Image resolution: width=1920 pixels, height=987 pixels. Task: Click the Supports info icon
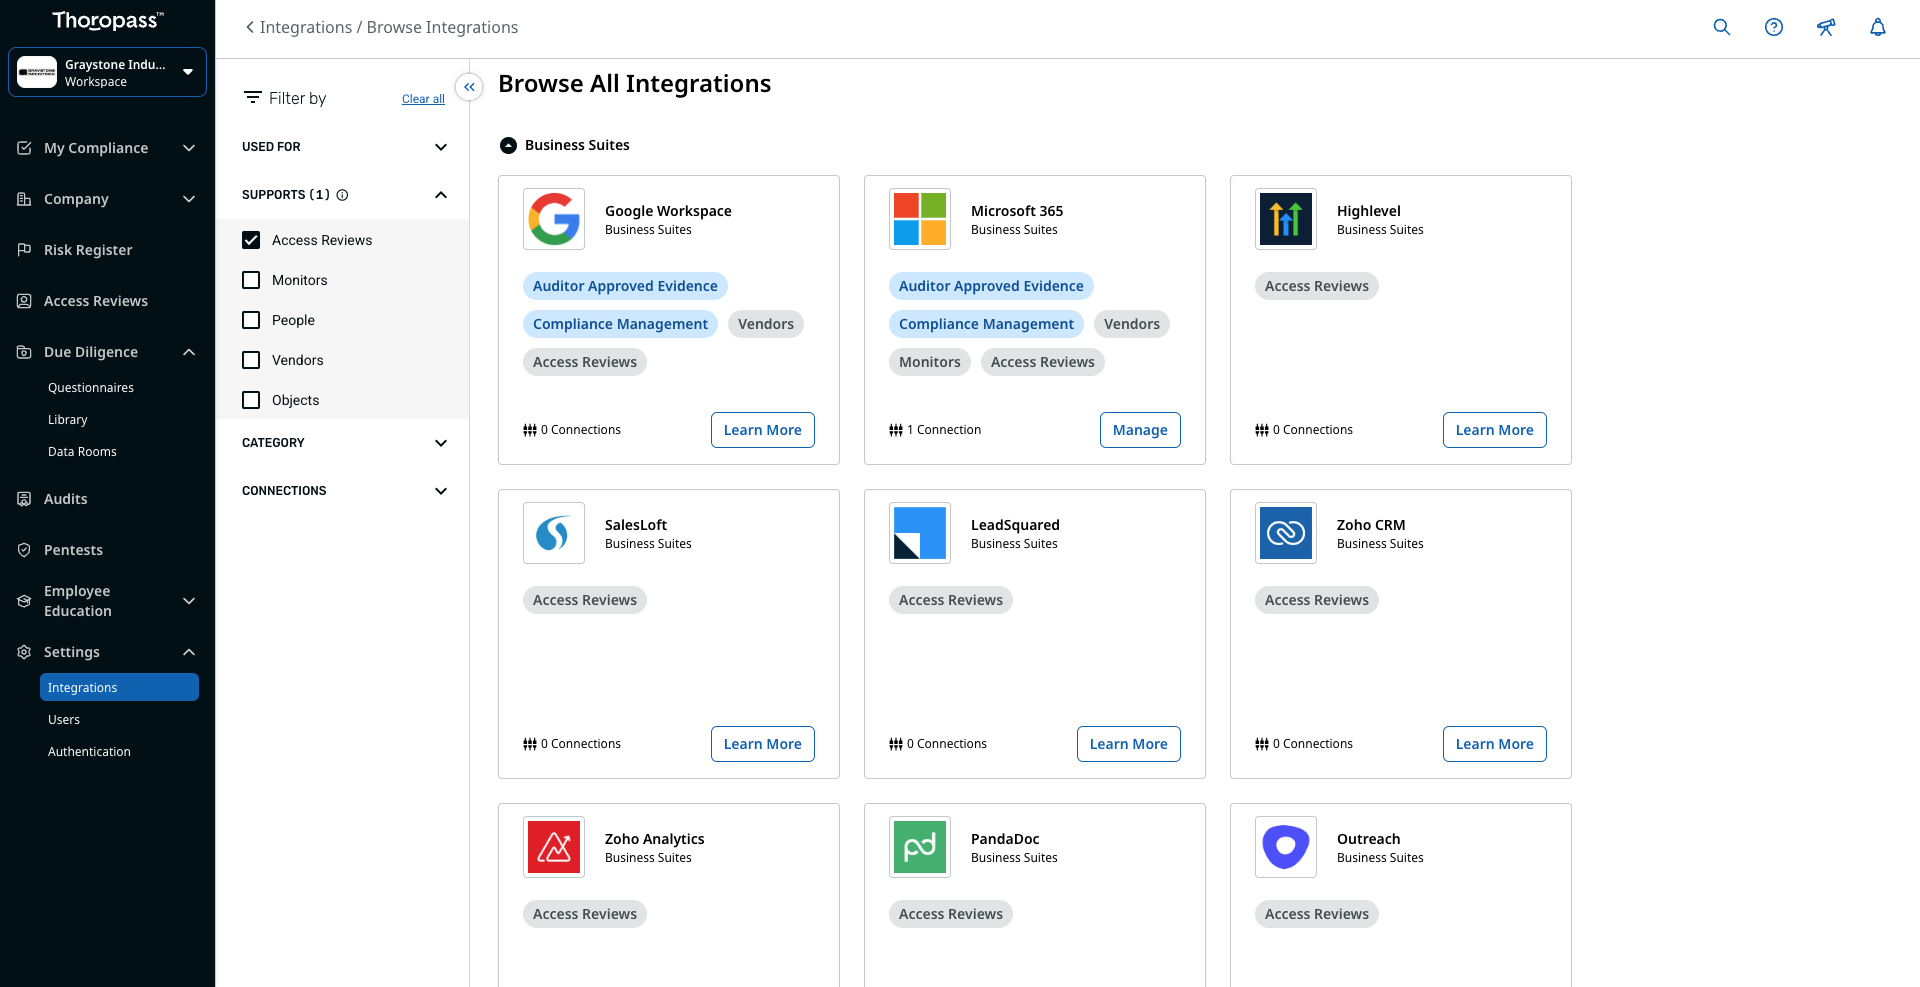coord(342,195)
